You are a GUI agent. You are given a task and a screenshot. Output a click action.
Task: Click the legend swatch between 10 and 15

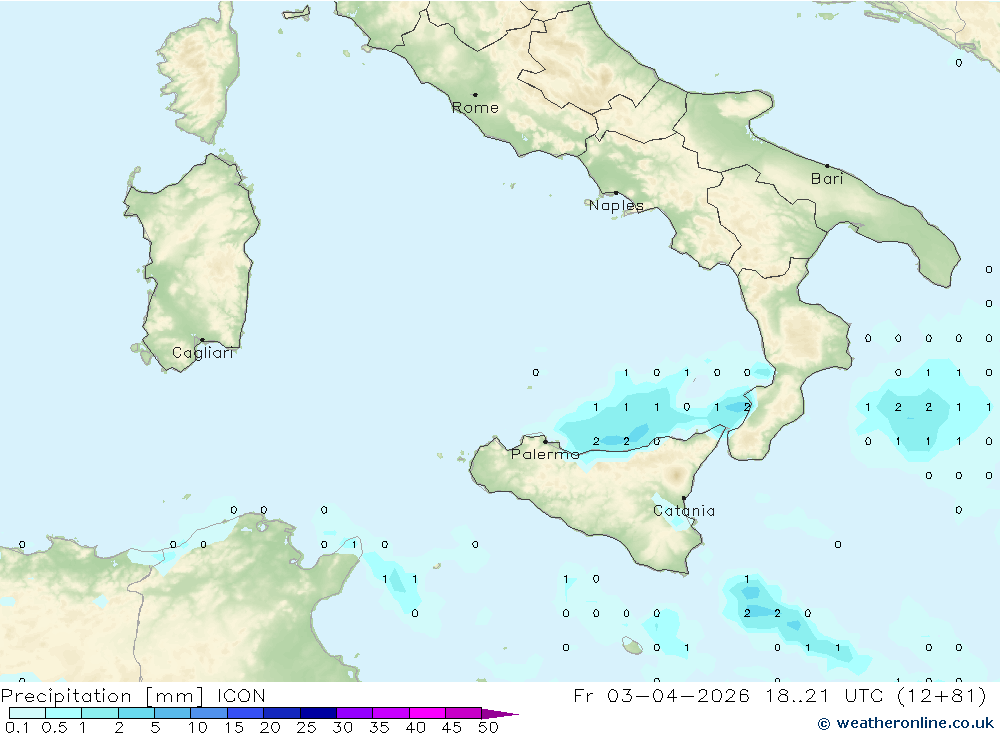[x=209, y=713]
